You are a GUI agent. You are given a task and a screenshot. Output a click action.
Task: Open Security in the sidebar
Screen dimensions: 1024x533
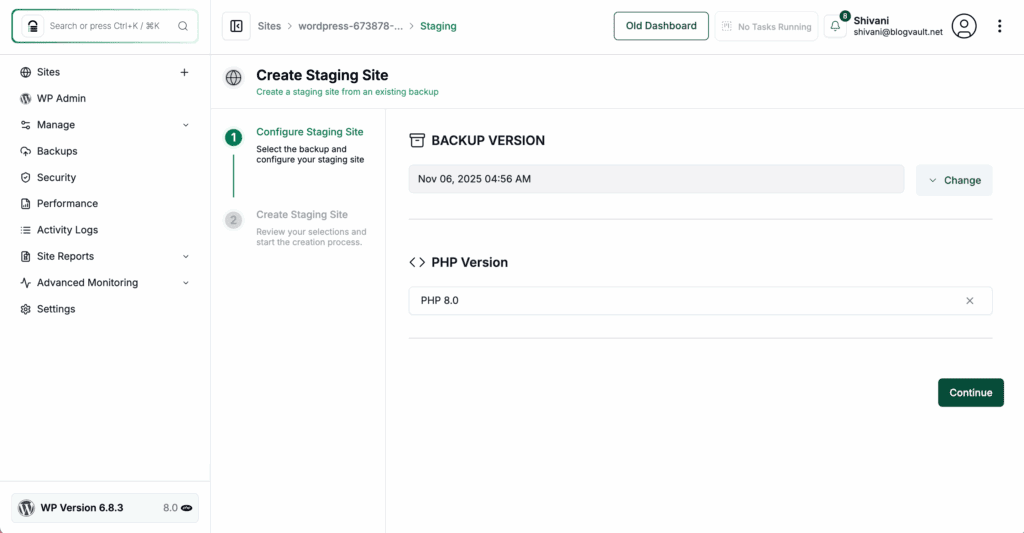tap(56, 177)
